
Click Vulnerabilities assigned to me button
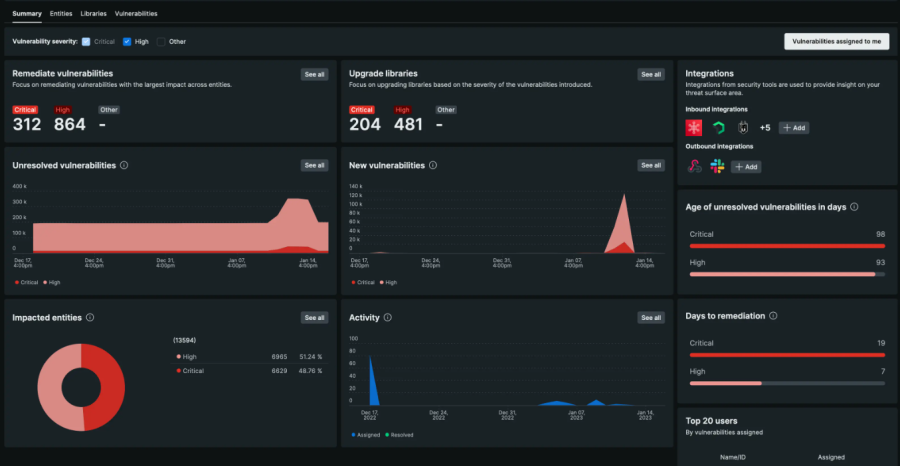pyautogui.click(x=836, y=41)
